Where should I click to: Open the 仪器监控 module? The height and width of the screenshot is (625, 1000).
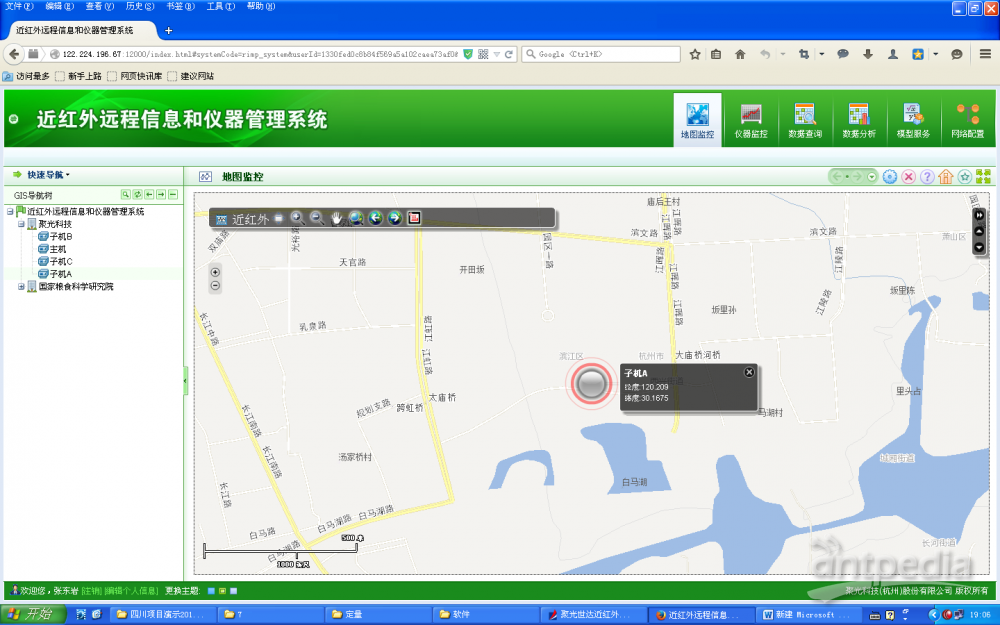751,121
